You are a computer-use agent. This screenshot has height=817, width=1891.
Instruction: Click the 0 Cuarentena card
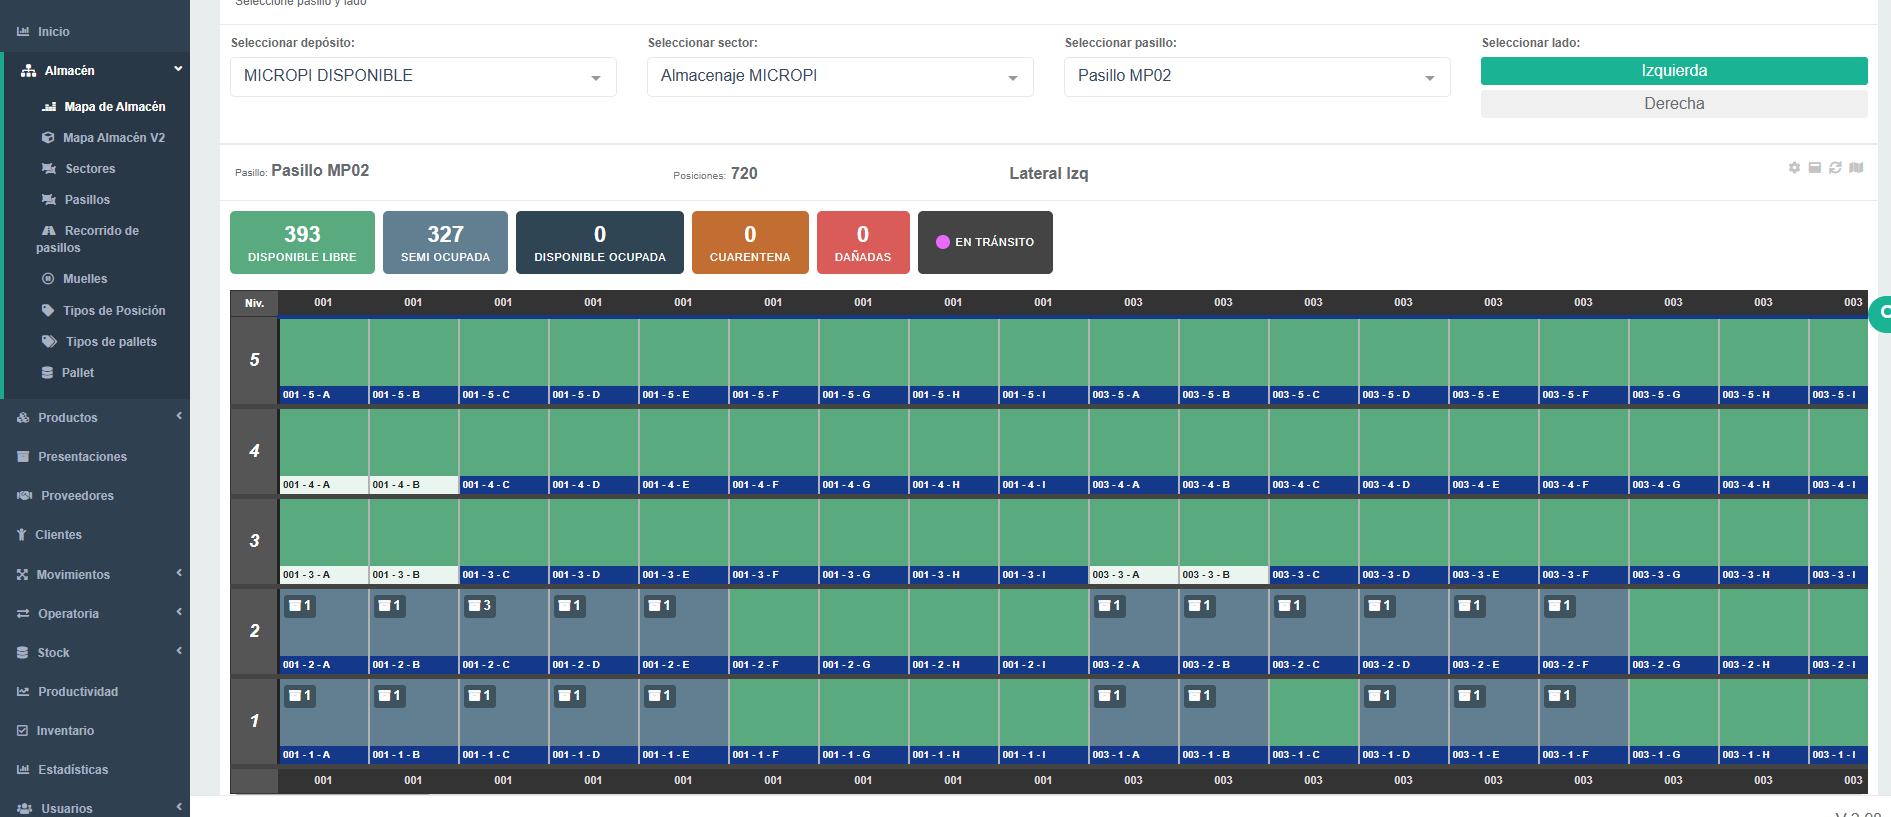tap(750, 242)
